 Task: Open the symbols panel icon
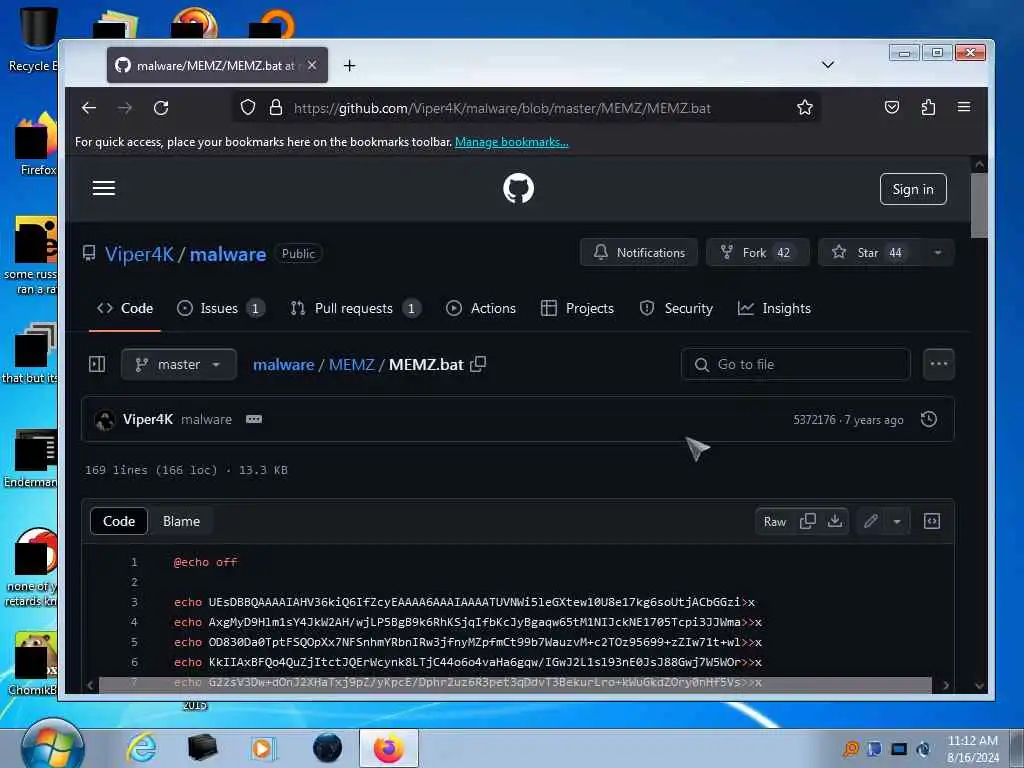pyautogui.click(x=932, y=521)
